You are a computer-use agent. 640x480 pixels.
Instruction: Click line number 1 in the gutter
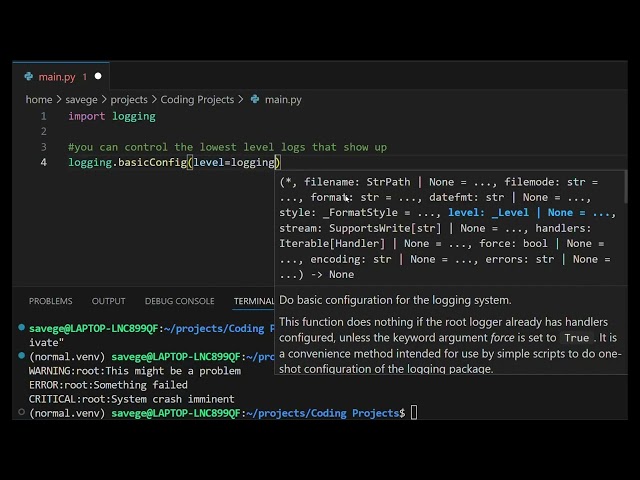click(43, 116)
